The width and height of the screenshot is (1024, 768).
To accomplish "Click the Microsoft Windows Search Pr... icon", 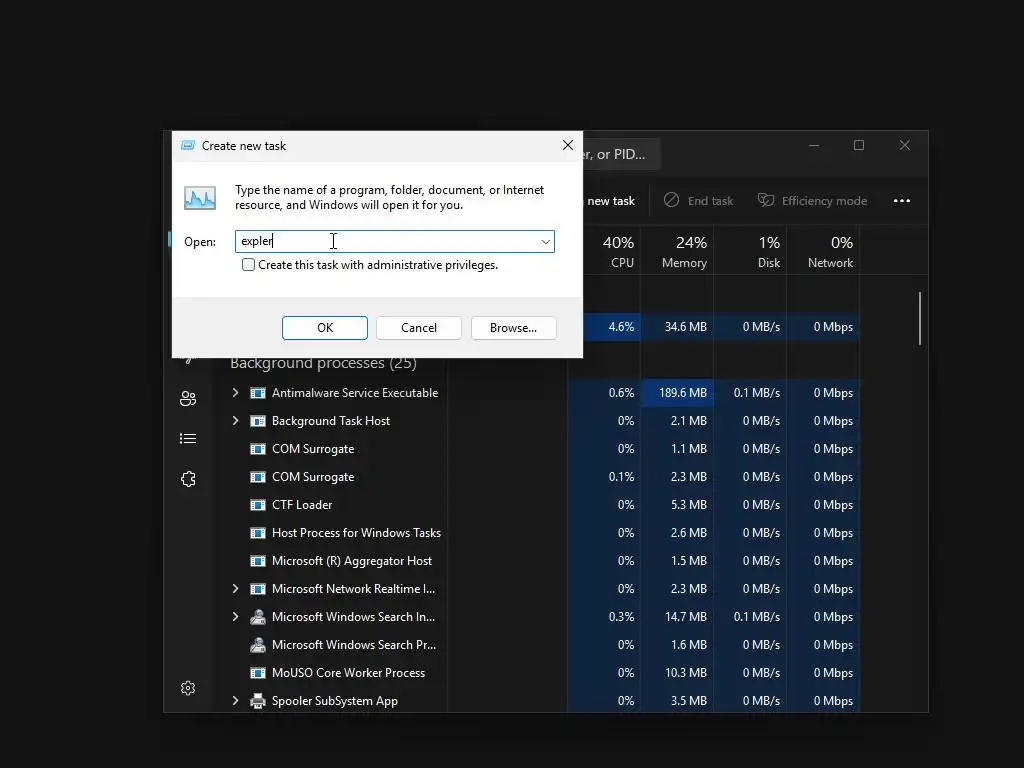I will (258, 645).
